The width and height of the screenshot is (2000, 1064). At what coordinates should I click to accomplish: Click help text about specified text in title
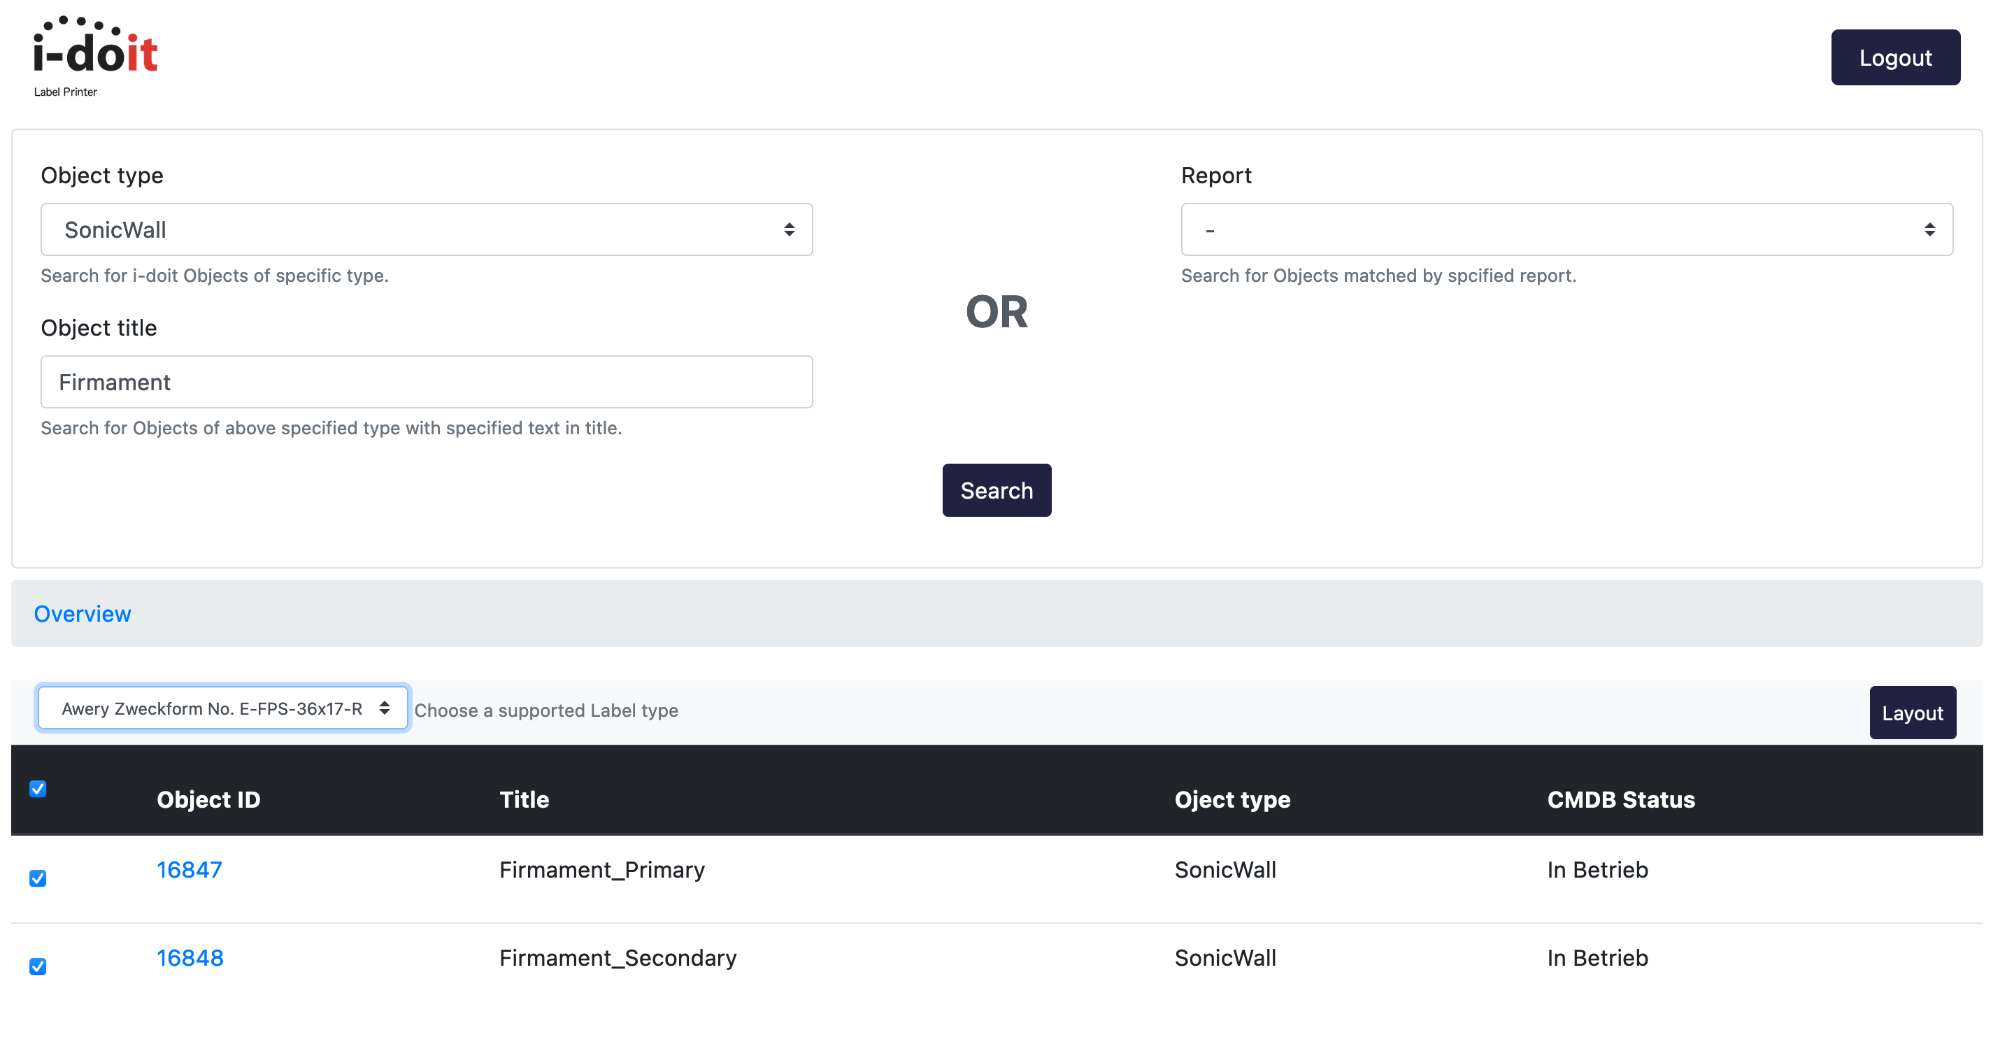[331, 428]
